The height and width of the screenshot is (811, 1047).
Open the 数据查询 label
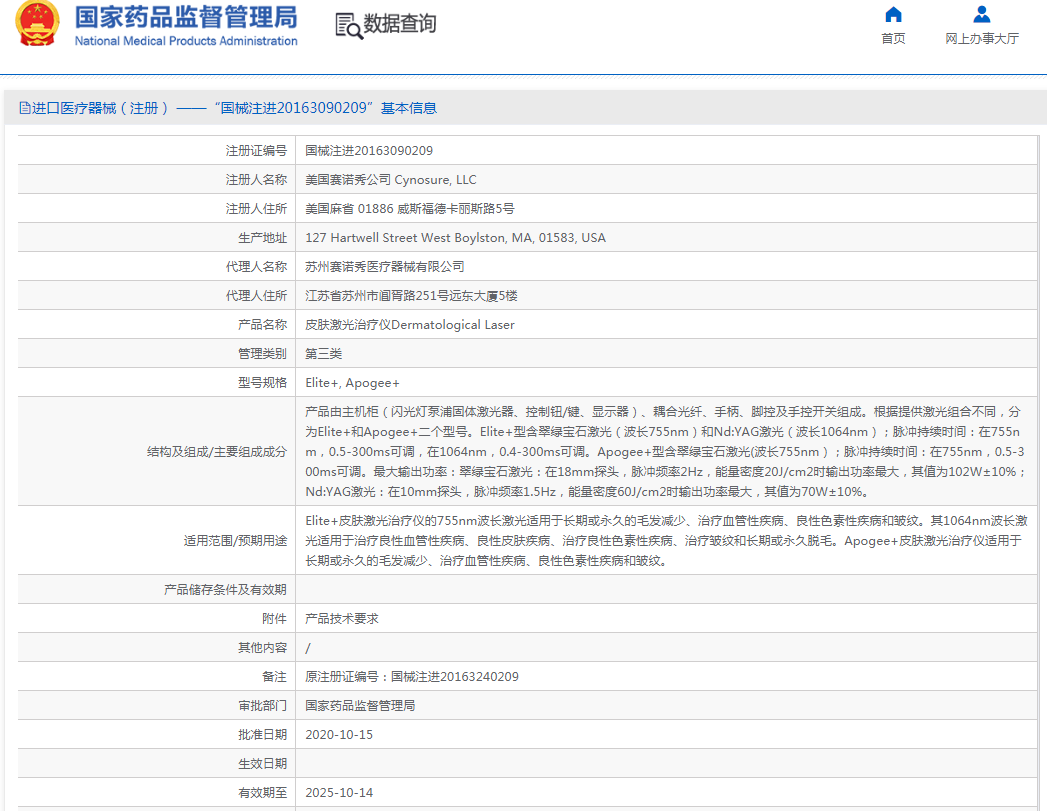click(400, 24)
